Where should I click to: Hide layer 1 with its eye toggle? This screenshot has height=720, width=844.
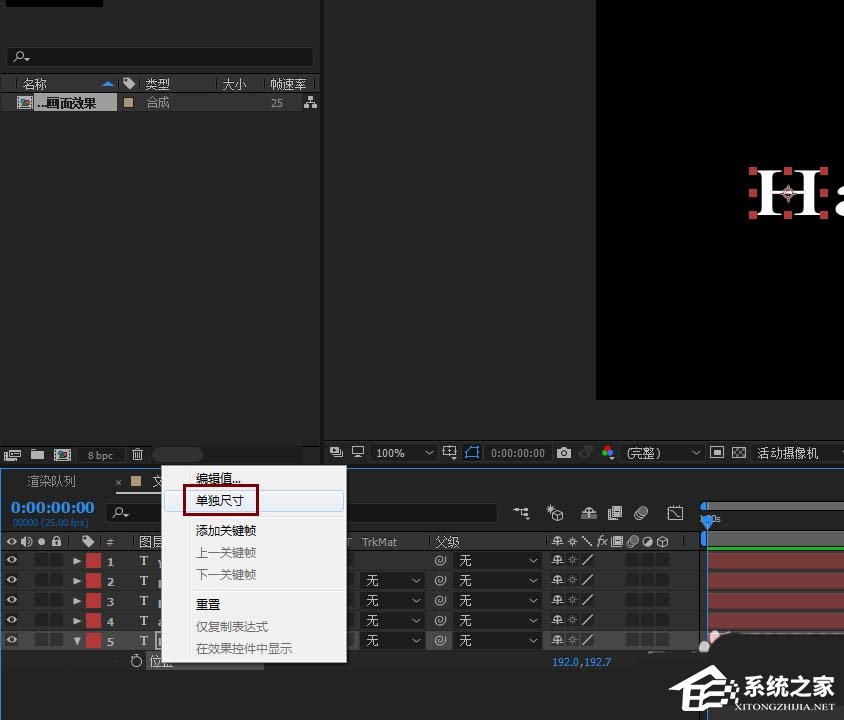coord(9,561)
